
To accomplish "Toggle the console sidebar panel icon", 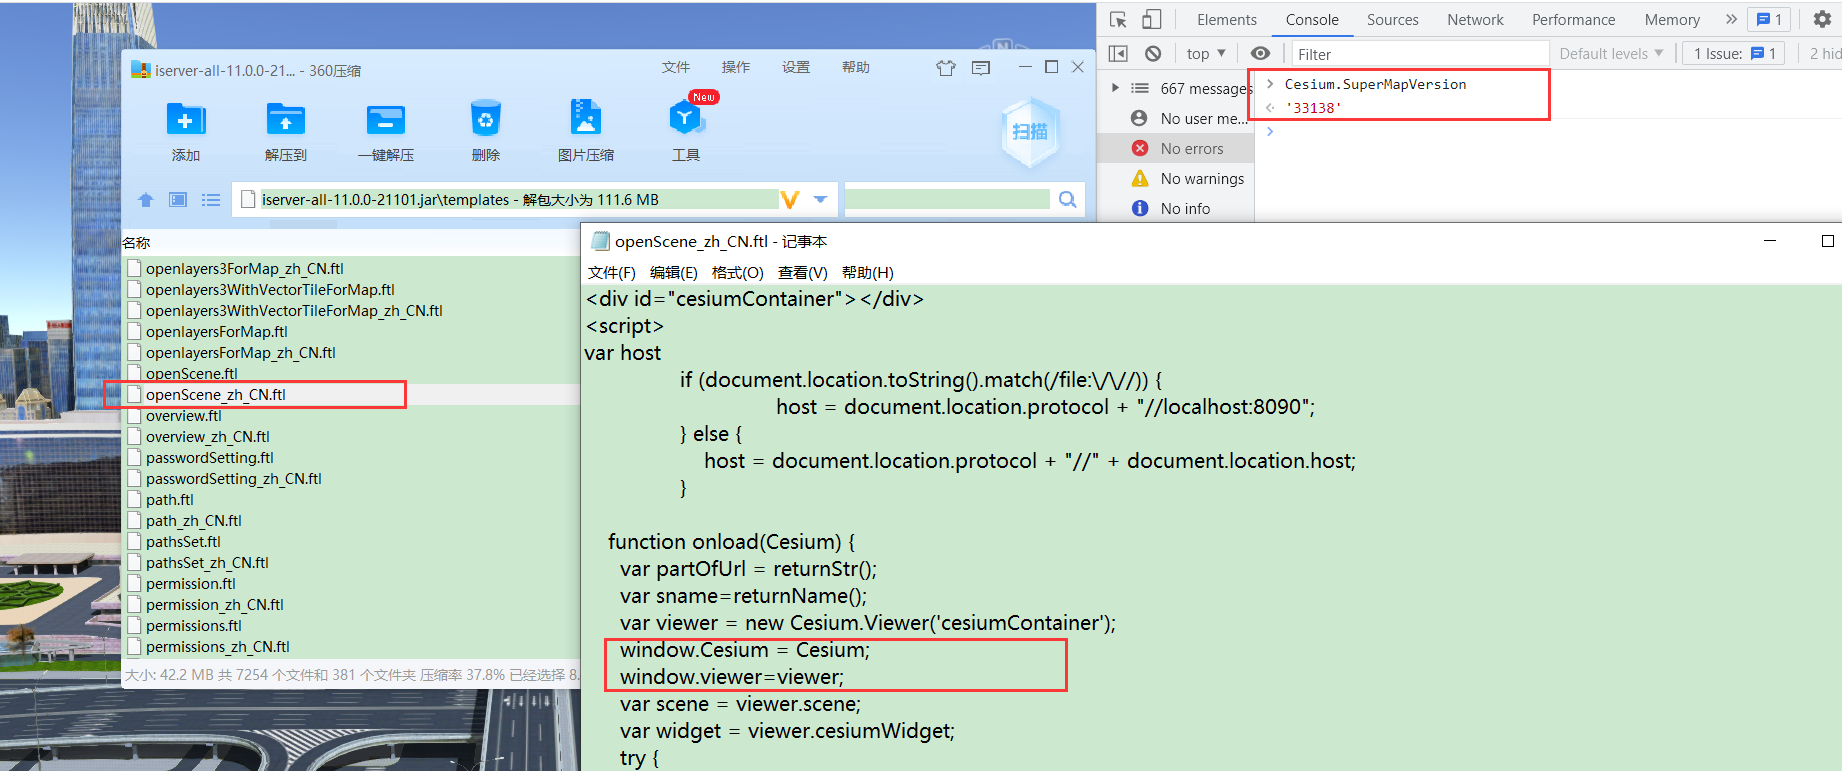I will [1119, 54].
